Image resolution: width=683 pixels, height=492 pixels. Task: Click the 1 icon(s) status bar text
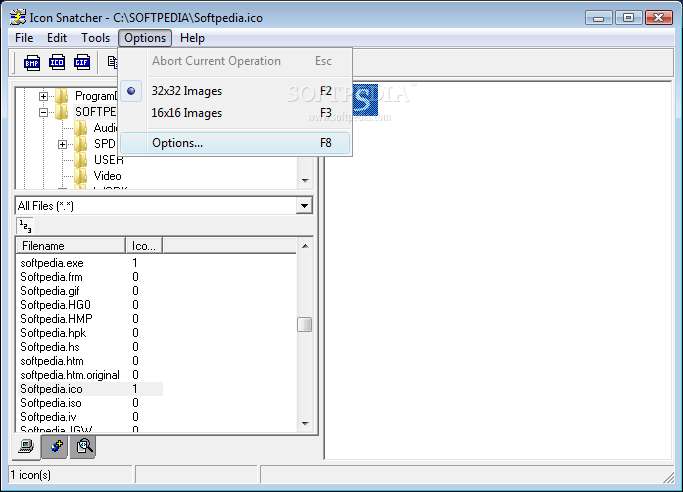[x=30, y=475]
